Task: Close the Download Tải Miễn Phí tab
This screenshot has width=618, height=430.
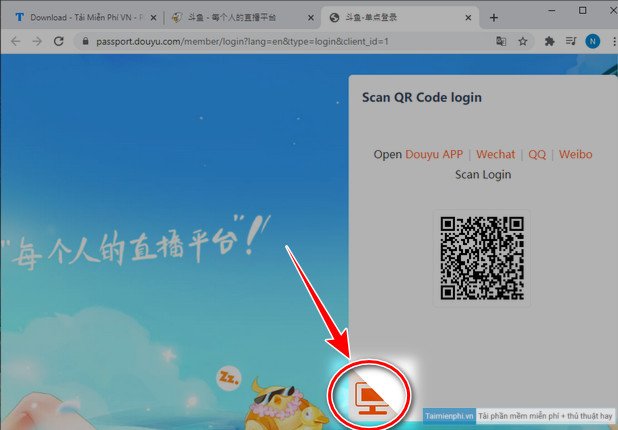Action: (x=153, y=18)
